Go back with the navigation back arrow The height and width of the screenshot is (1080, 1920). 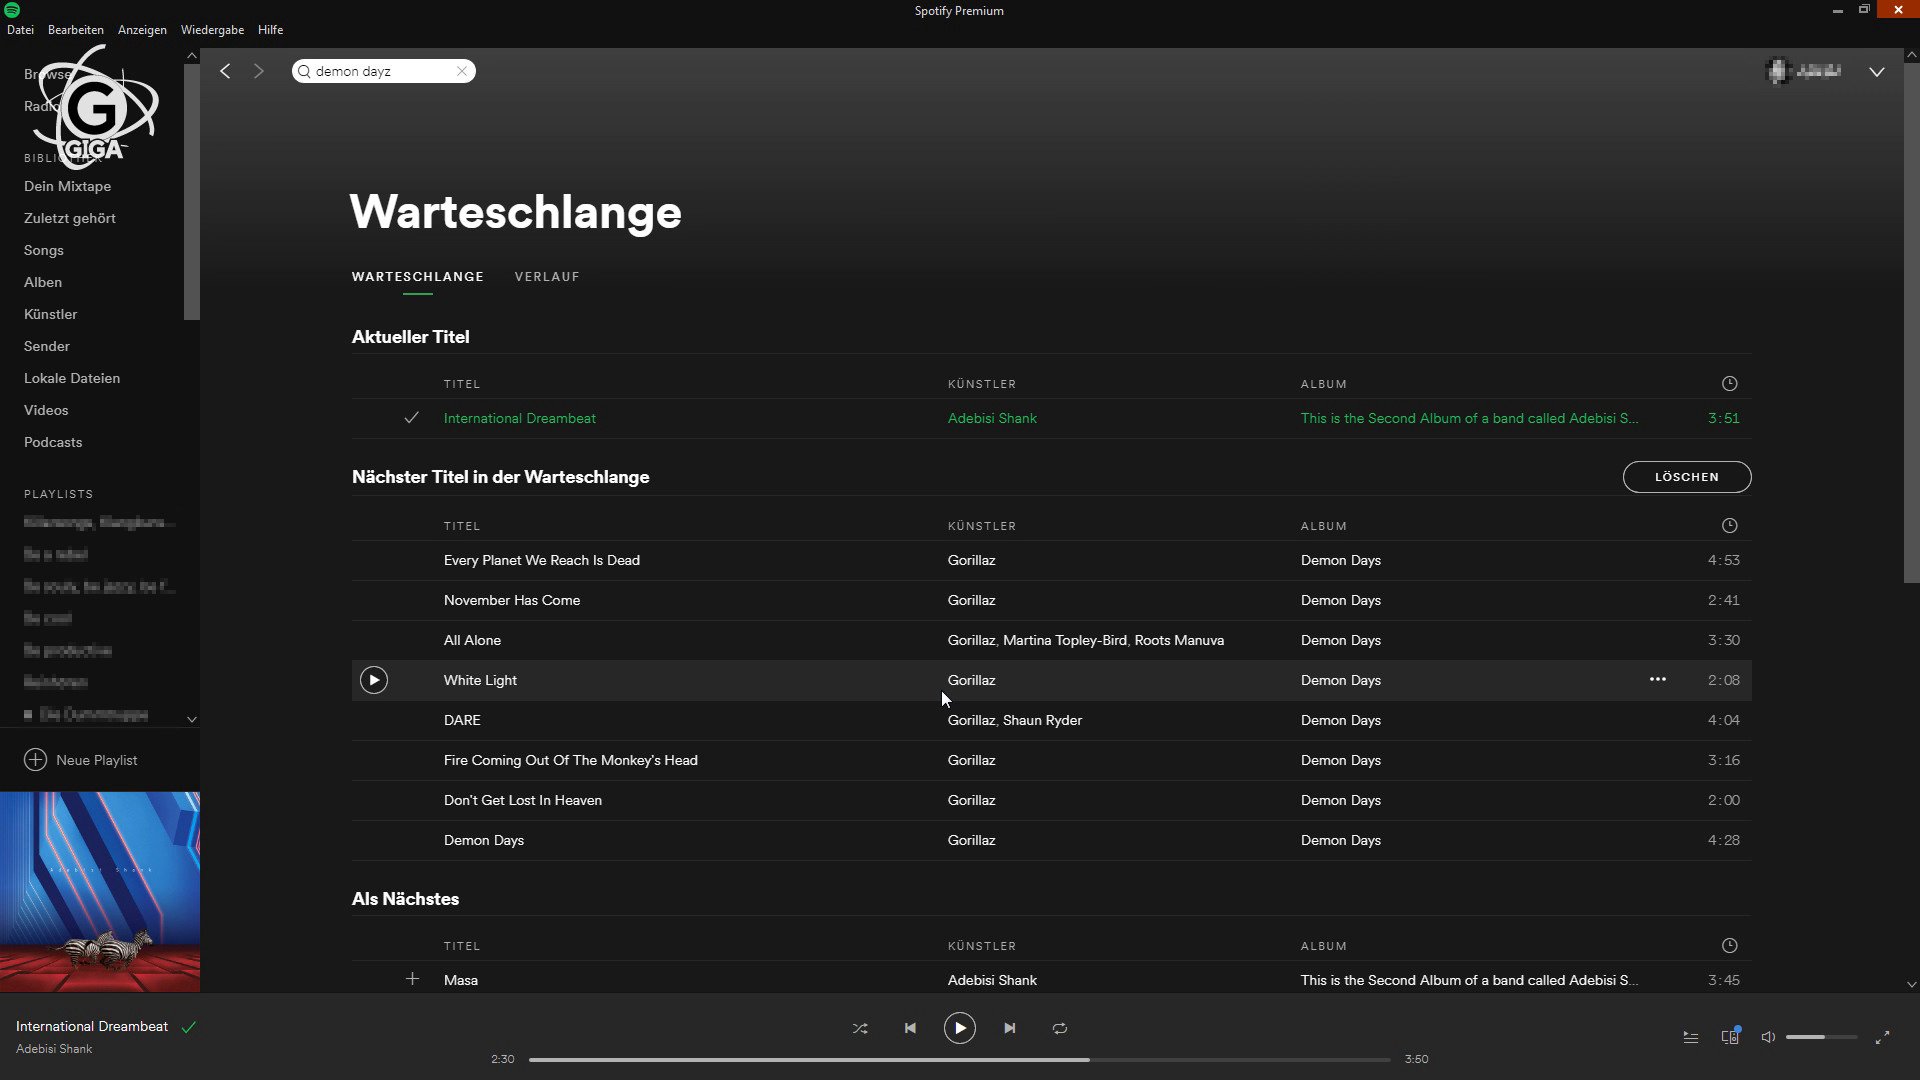tap(225, 71)
